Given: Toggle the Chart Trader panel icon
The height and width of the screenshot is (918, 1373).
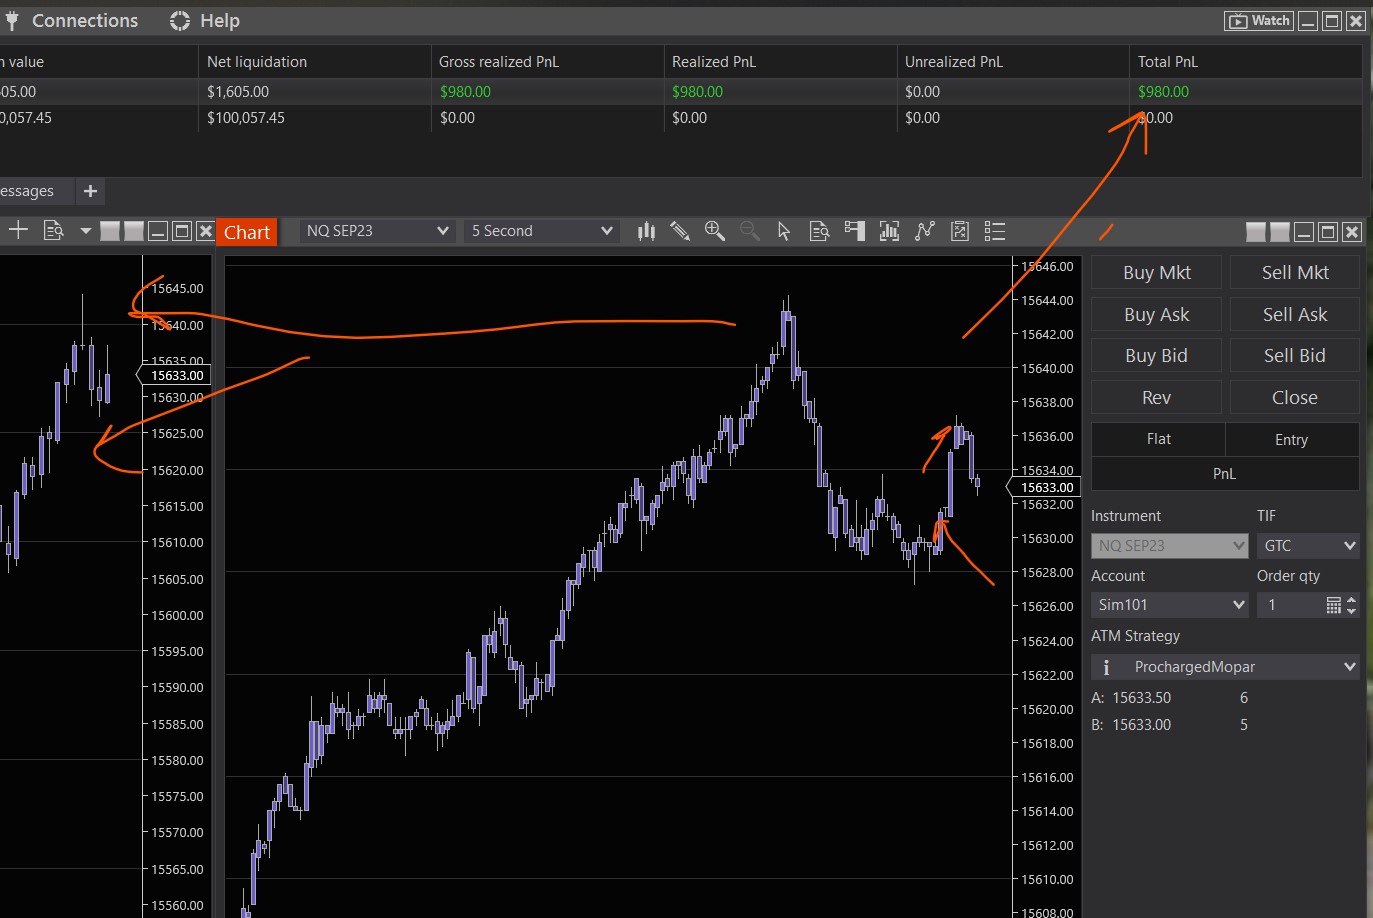Looking at the screenshot, I should click(x=854, y=231).
